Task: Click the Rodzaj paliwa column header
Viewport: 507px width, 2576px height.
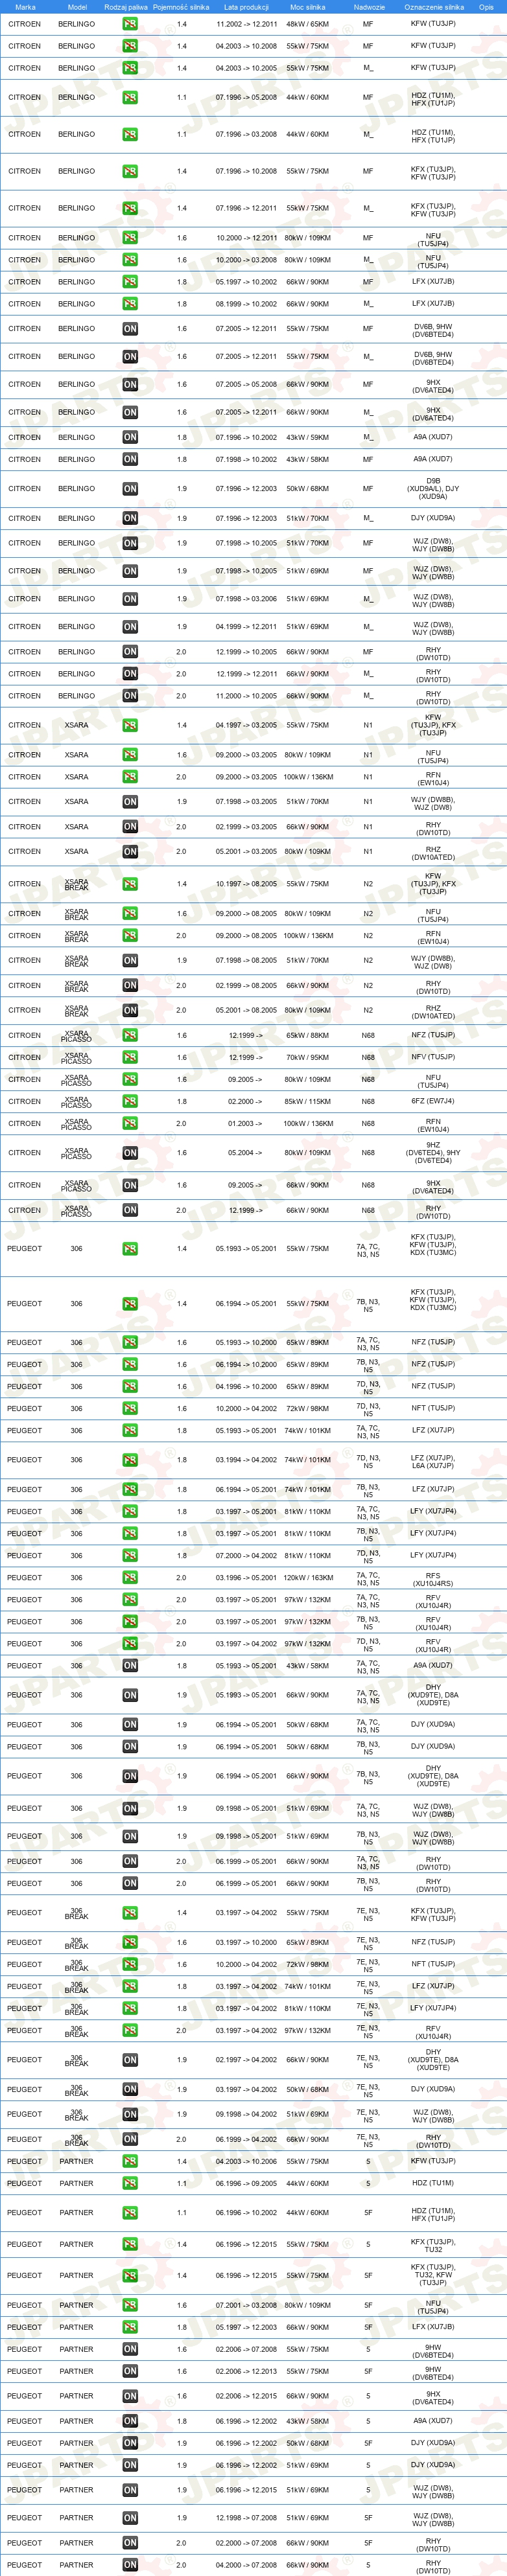Action: pos(126,7)
